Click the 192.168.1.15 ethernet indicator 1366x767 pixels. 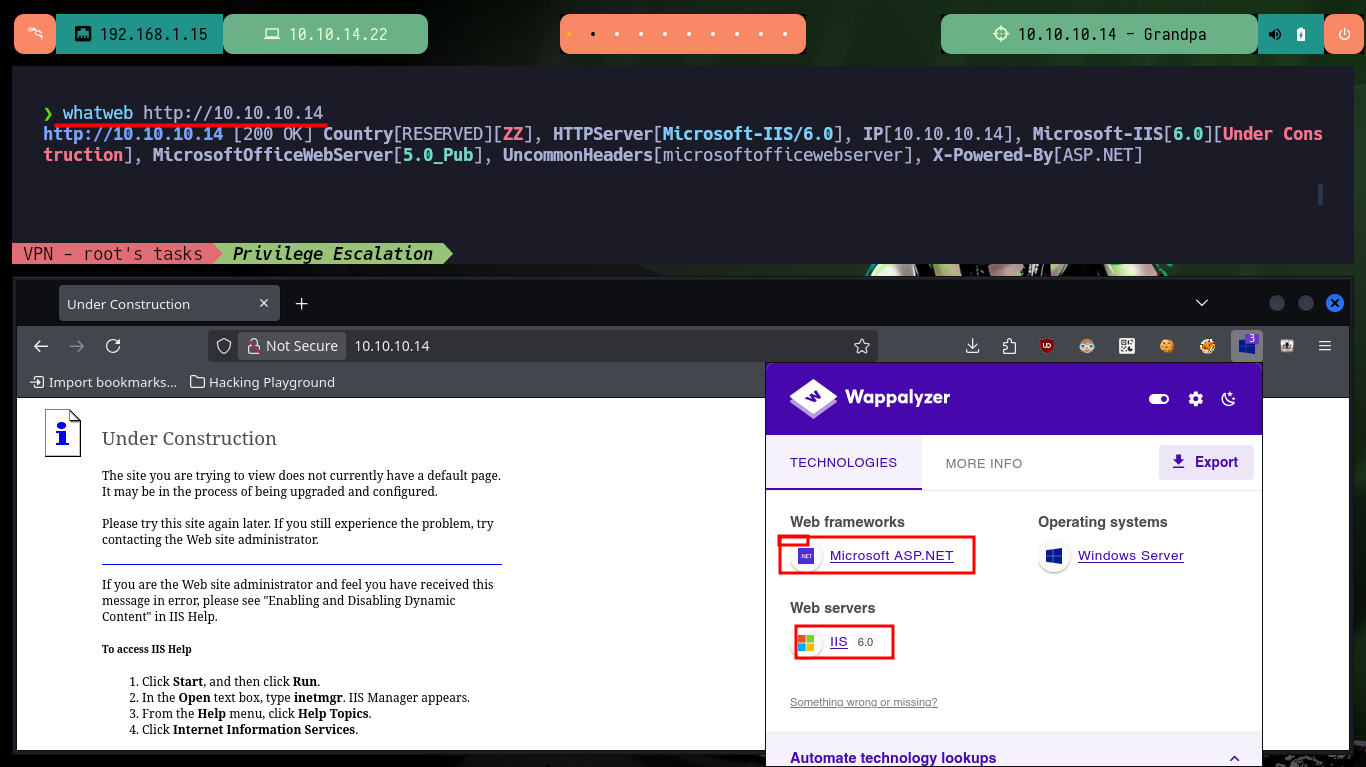click(x=139, y=34)
